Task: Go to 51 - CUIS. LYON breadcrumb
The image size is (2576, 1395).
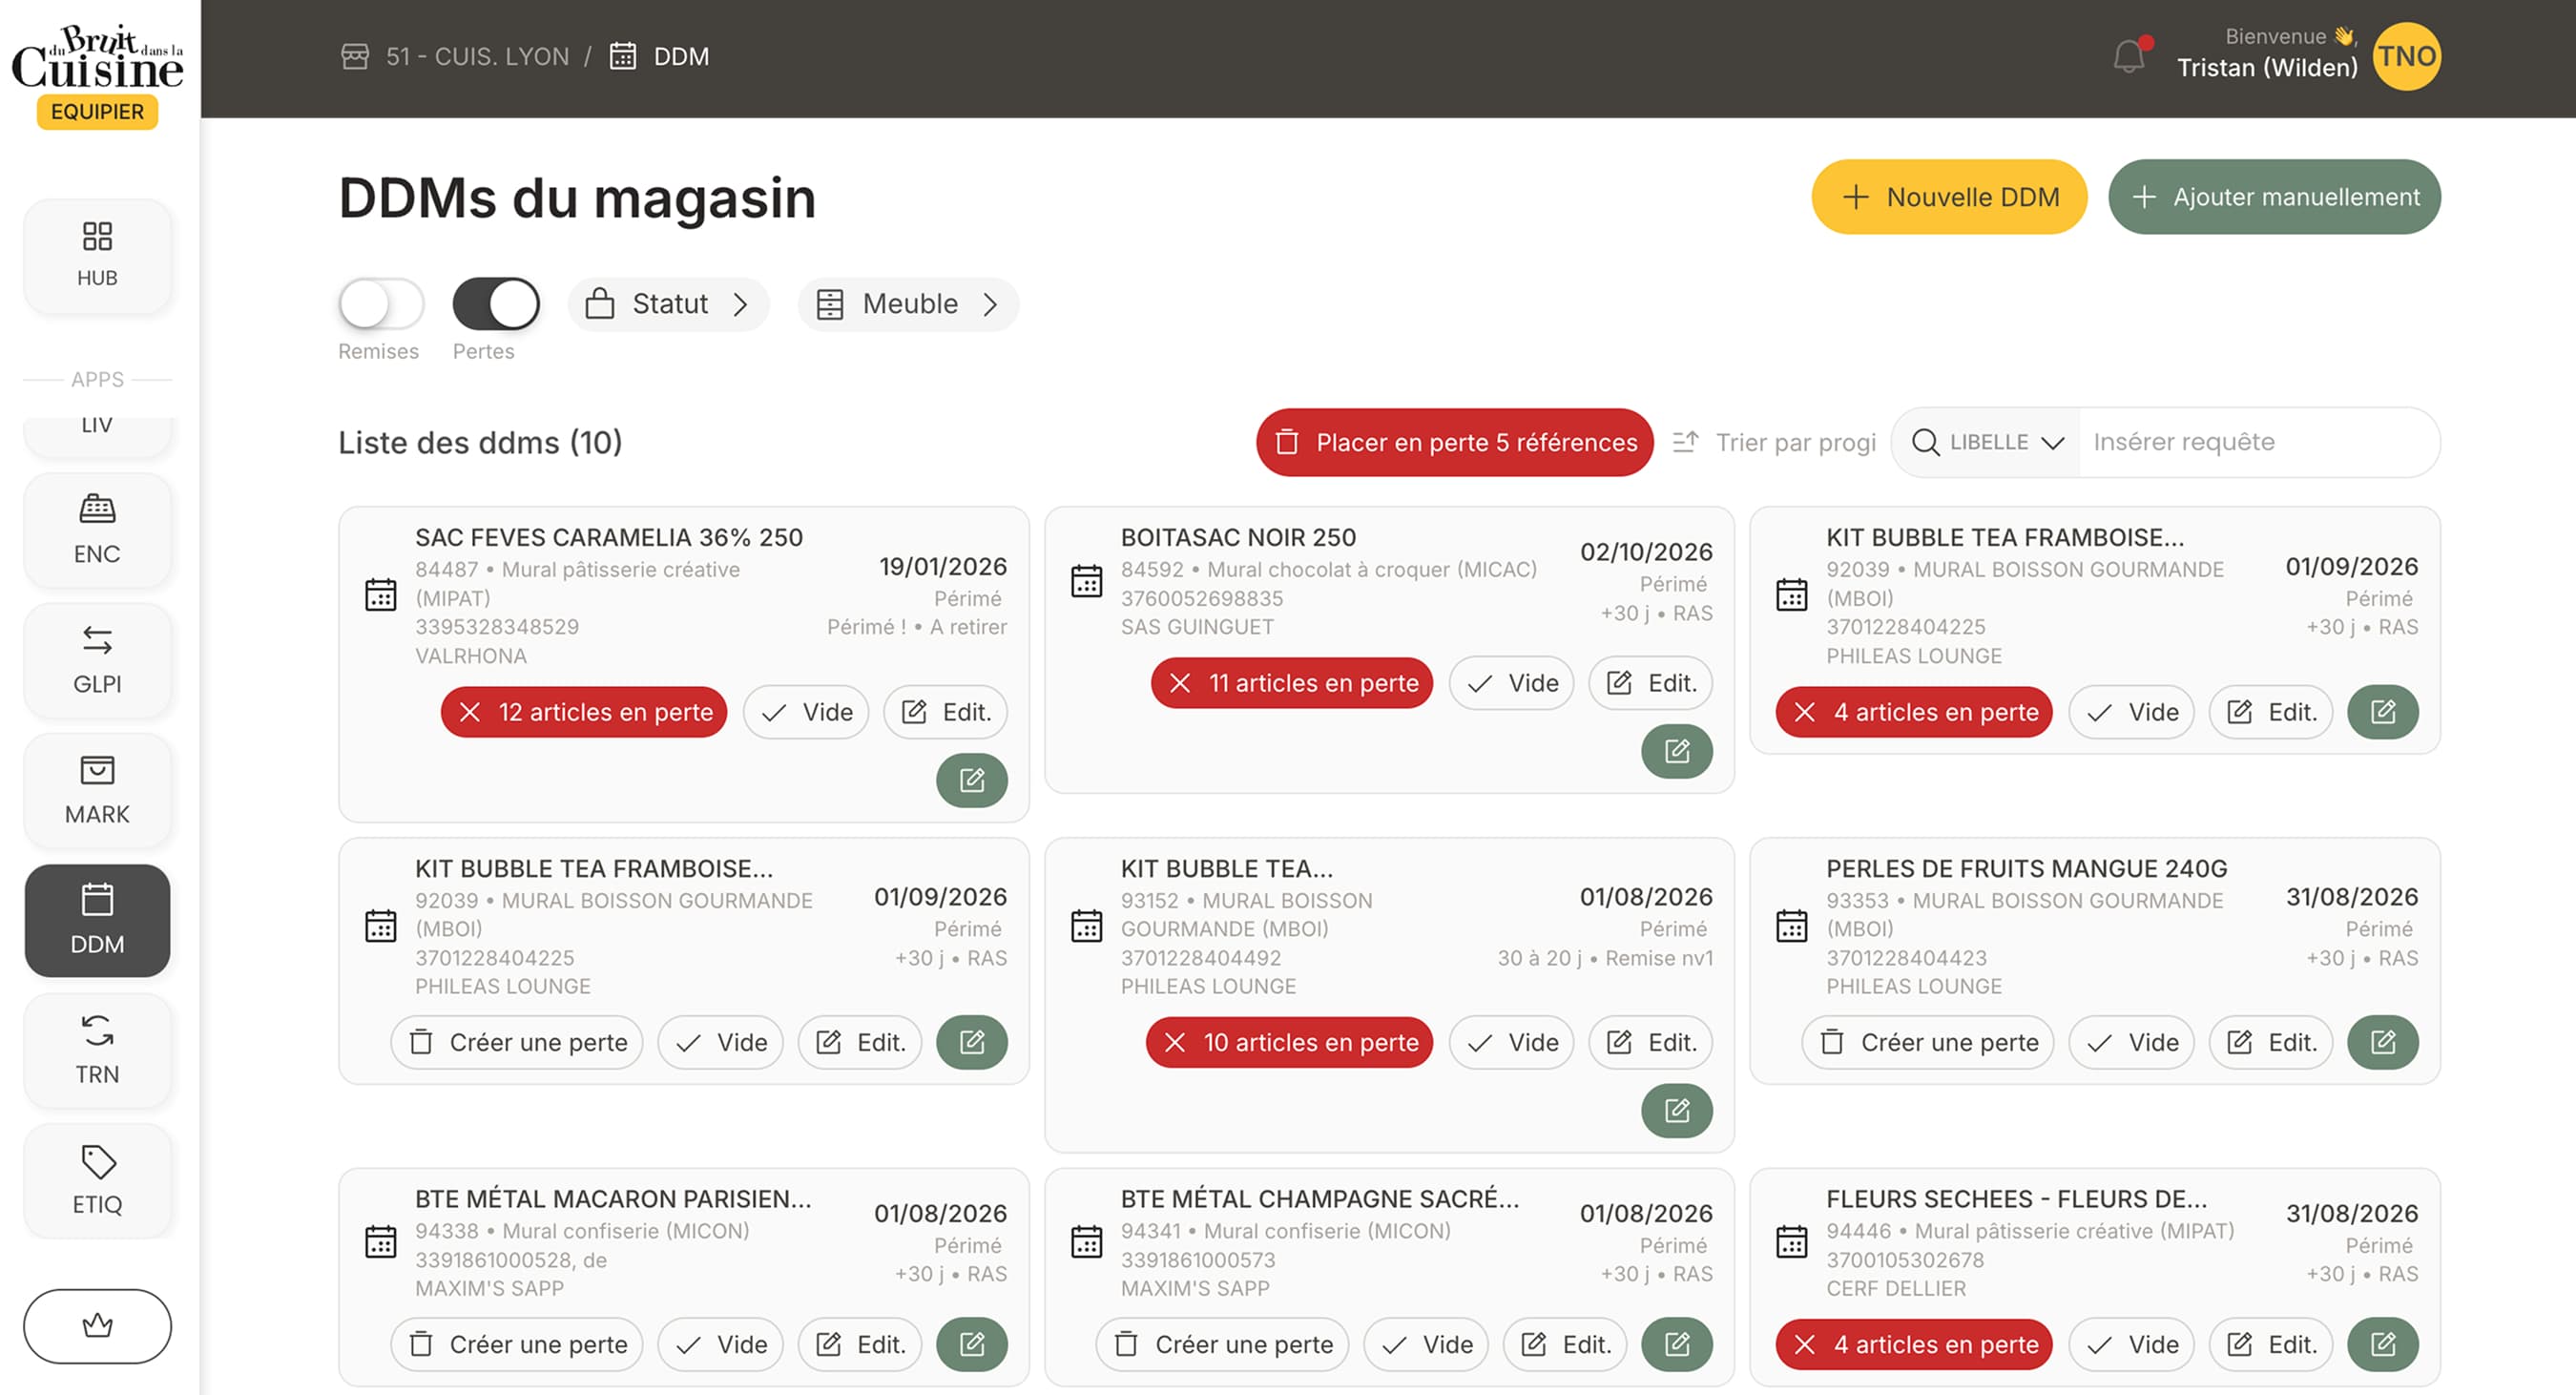Action: 455,56
